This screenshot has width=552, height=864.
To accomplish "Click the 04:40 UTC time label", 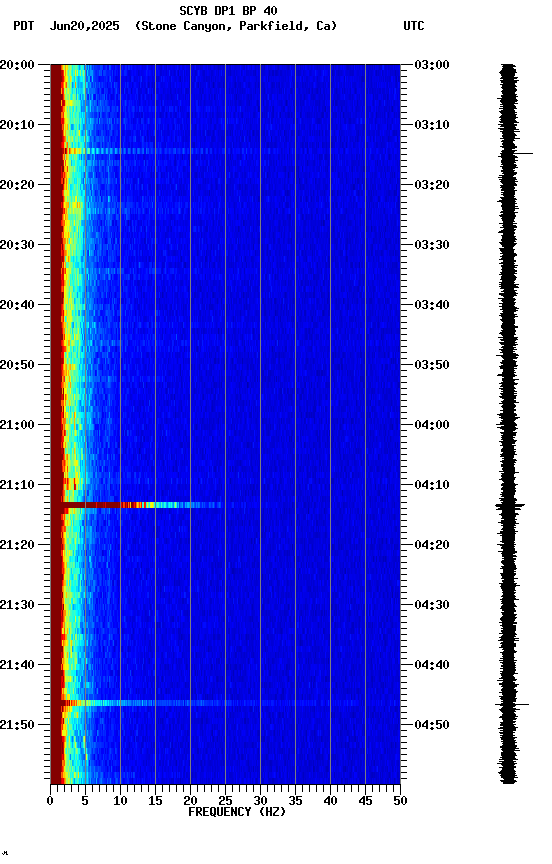I will tap(432, 666).
